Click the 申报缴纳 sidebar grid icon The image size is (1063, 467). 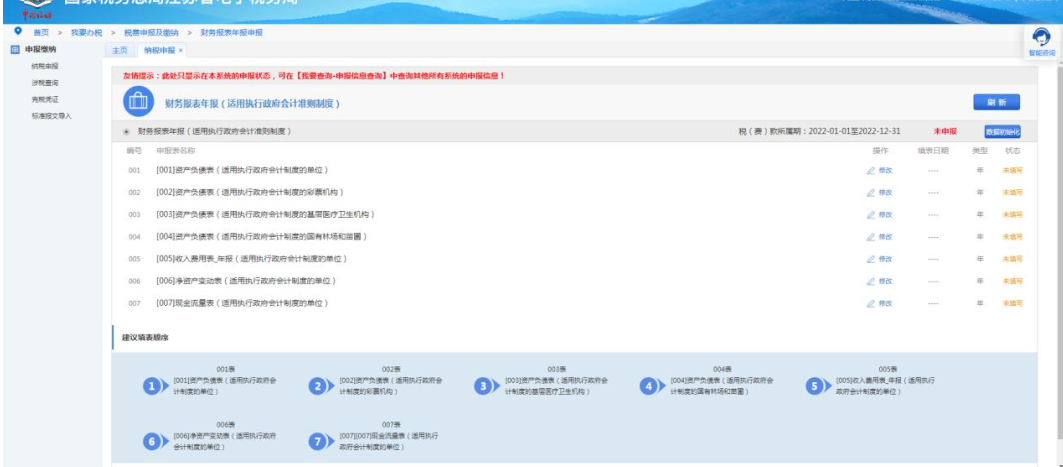[x=14, y=49]
